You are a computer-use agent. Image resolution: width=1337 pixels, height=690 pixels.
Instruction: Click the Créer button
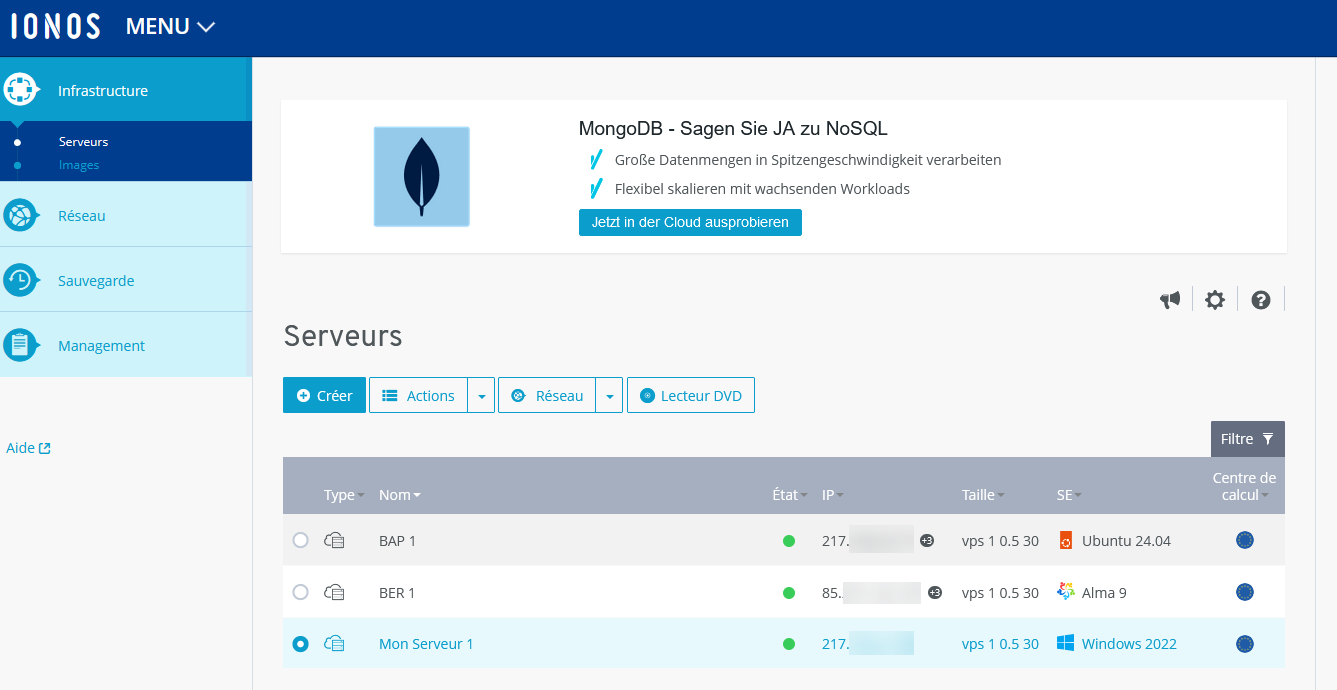324,395
